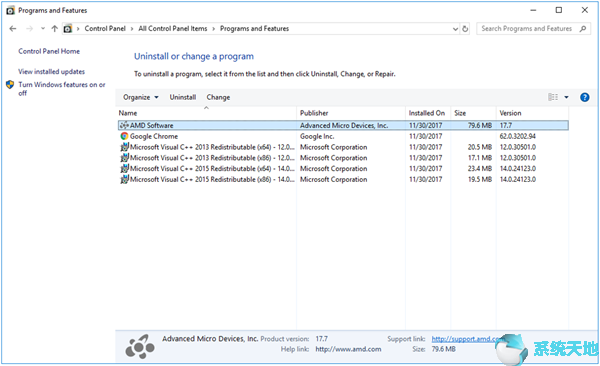
Task: Go up one folder level
Action: click(54, 29)
